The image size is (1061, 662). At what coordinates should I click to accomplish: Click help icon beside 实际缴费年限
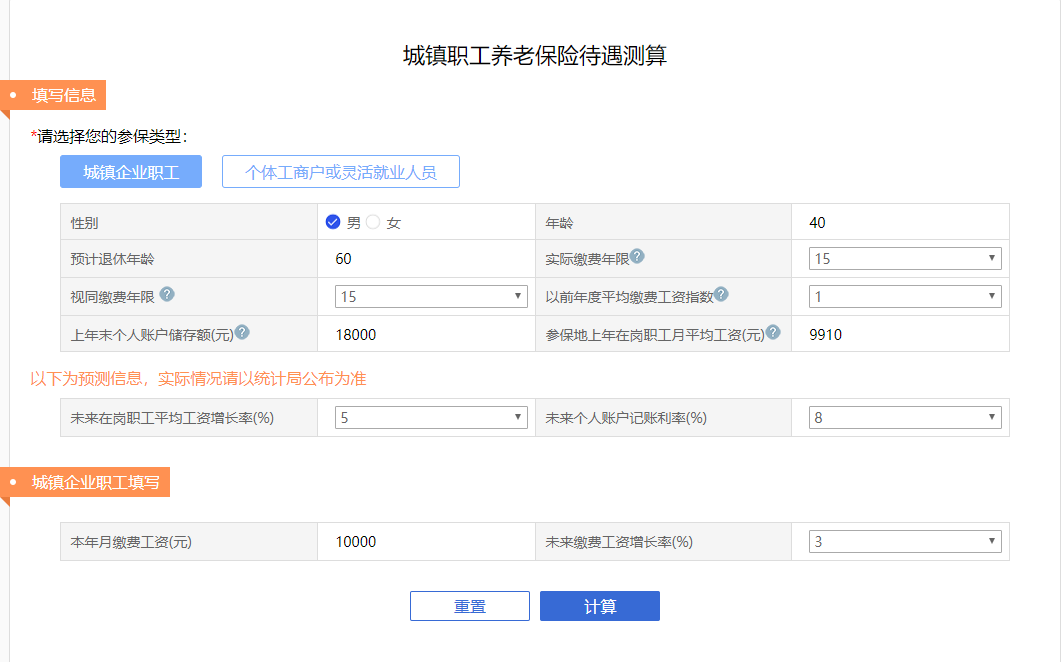[x=637, y=257]
